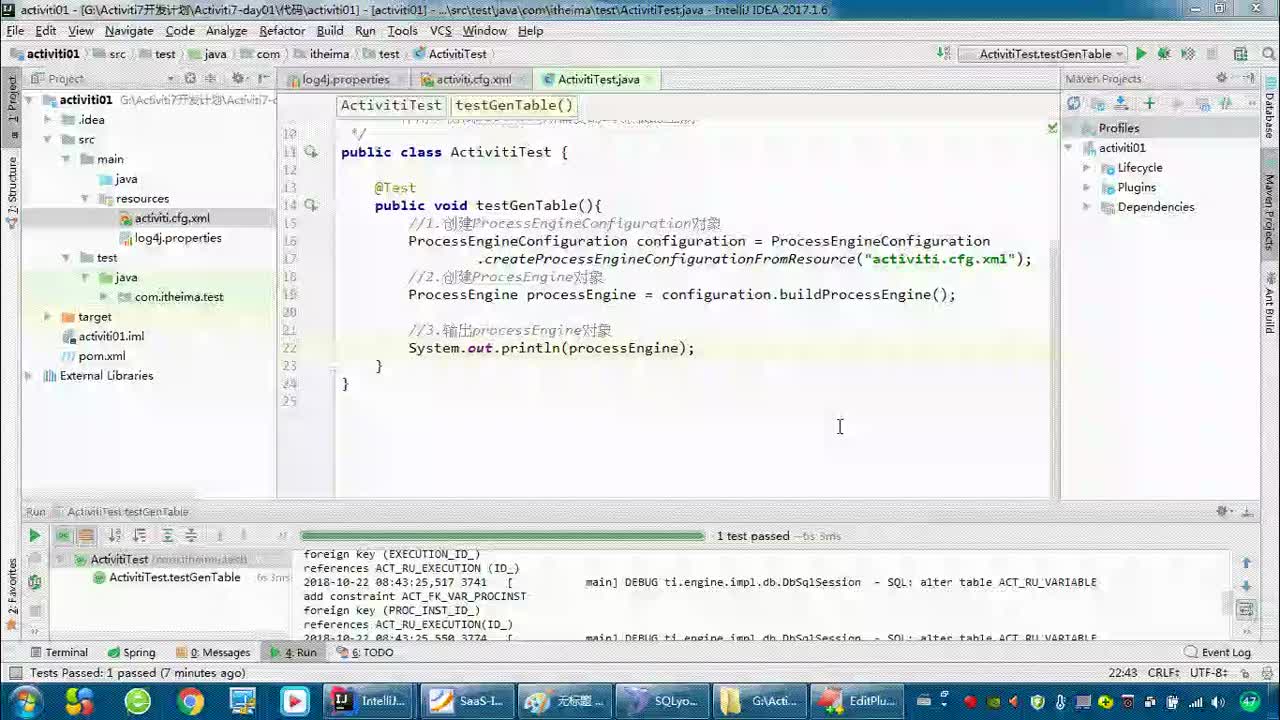Open the Event Log

point(1218,652)
